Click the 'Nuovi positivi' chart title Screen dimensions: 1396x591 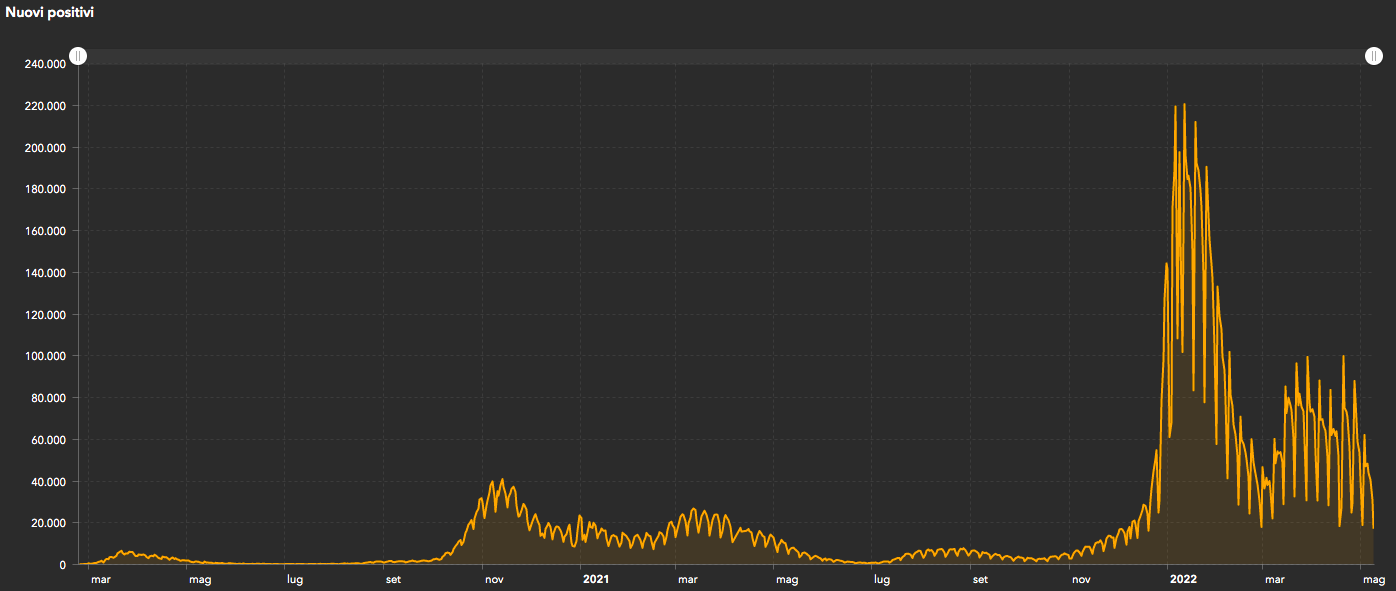(50, 13)
